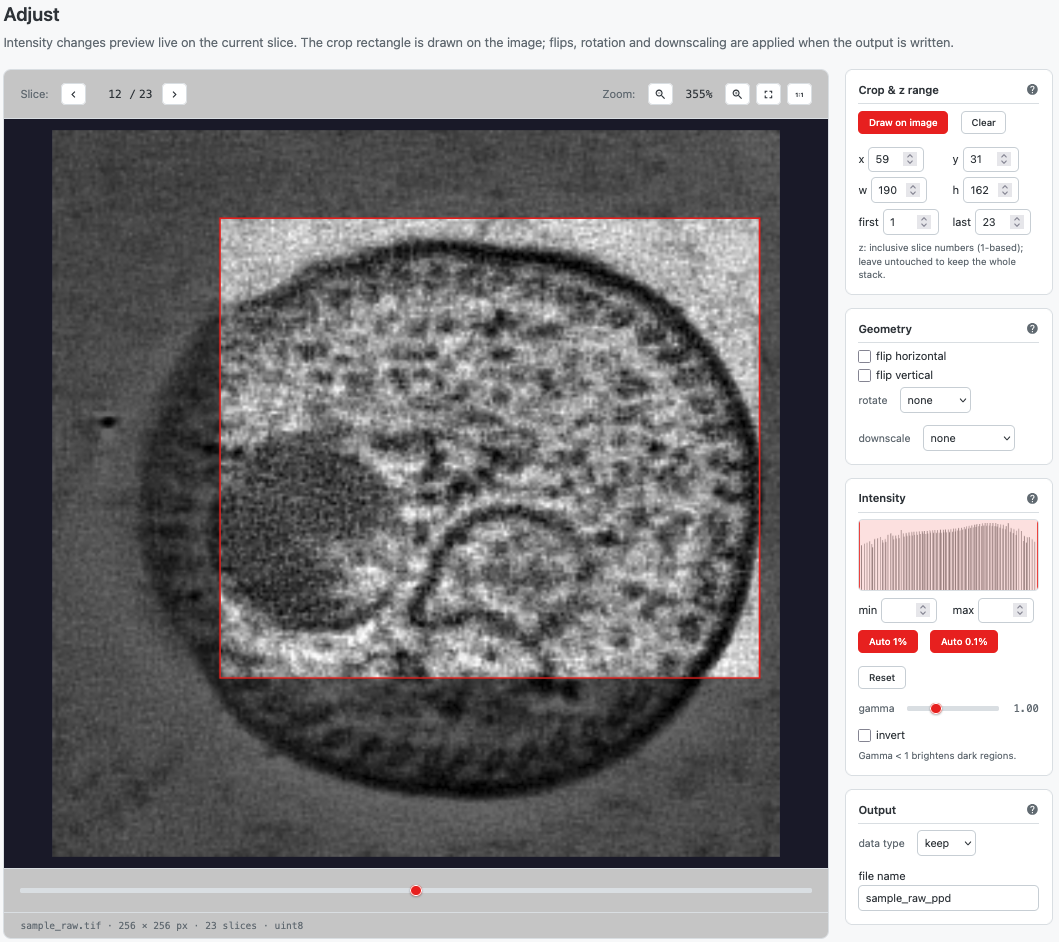
Task: Click the intensity histogram
Action: tap(948, 555)
